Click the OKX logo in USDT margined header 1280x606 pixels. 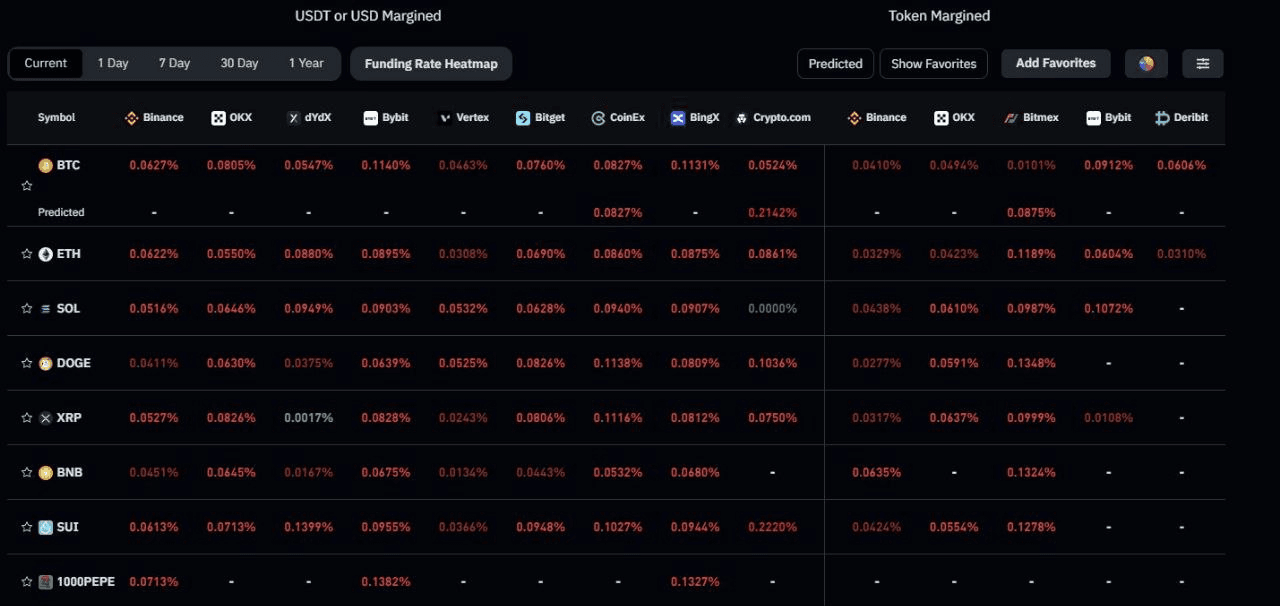click(218, 118)
